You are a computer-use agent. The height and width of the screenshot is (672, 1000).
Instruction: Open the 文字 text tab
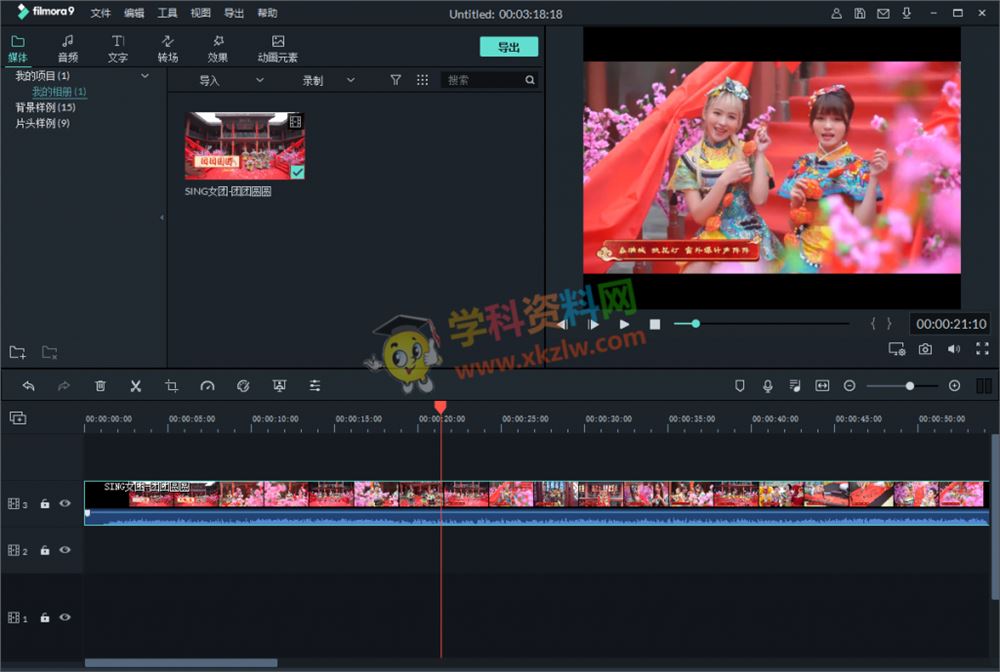pyautogui.click(x=117, y=48)
